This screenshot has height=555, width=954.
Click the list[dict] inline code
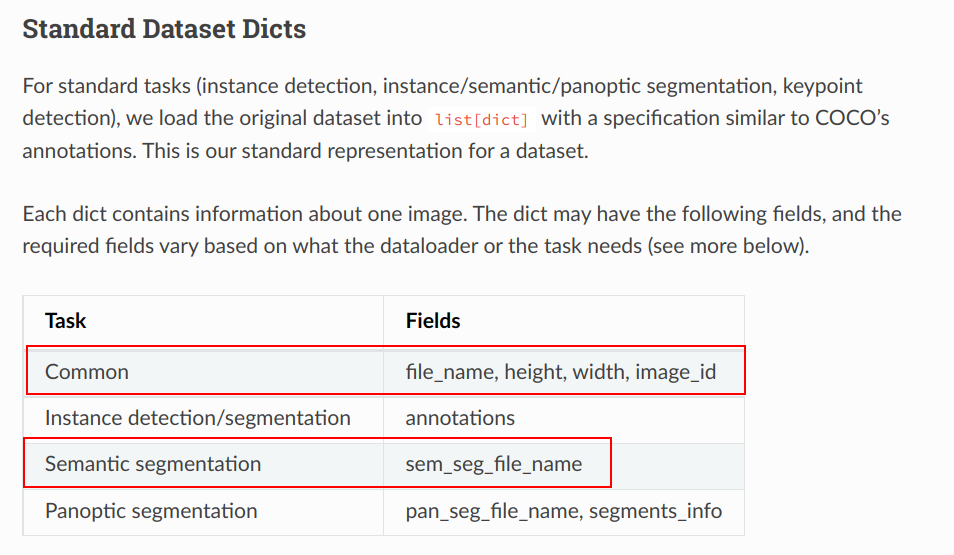[481, 119]
